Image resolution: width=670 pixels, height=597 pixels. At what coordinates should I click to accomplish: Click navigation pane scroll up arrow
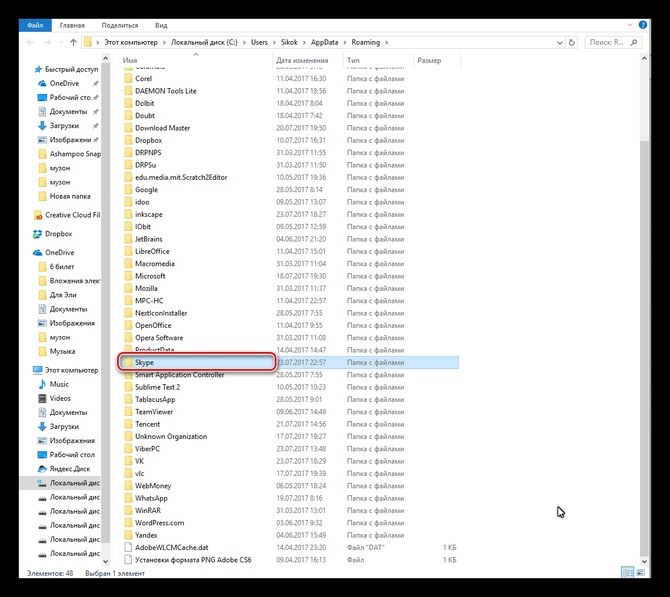point(106,58)
